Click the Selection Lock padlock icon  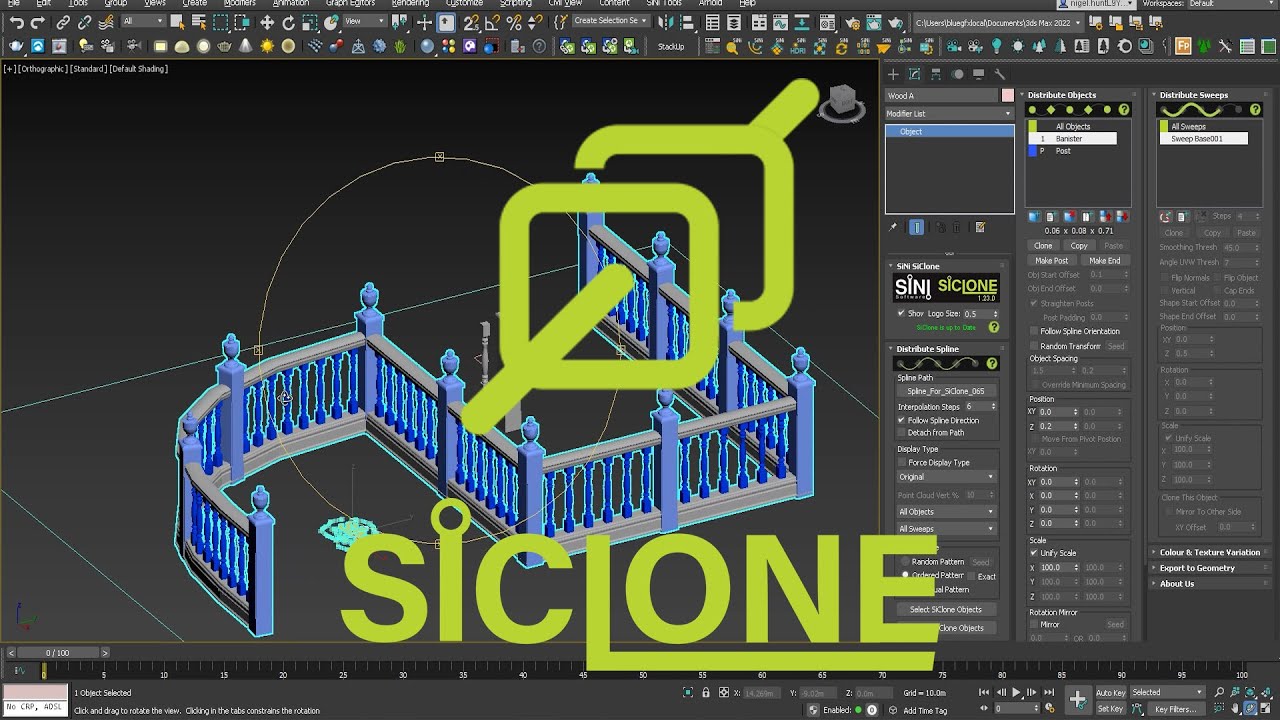pyautogui.click(x=706, y=693)
